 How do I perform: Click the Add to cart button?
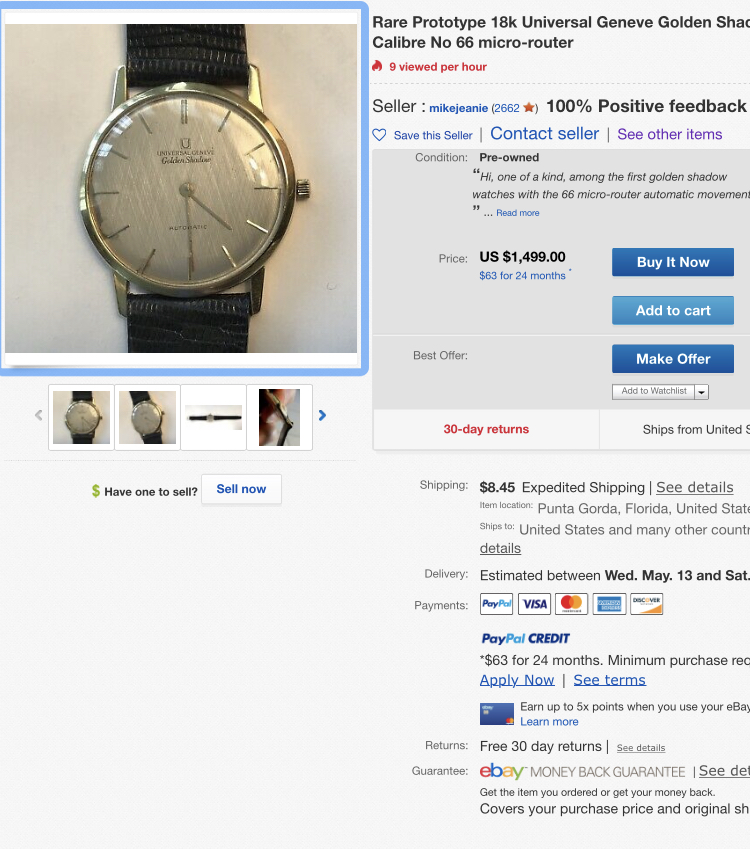click(x=673, y=310)
